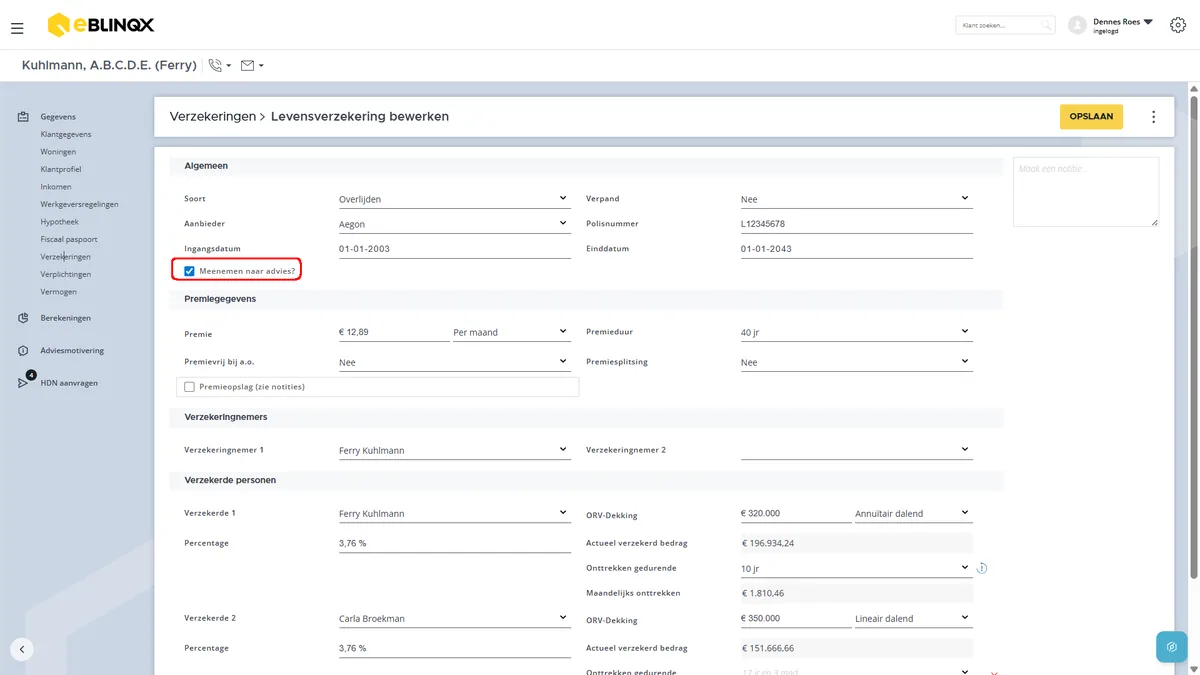Open the Premievrij bij a.o. dropdown
Screen dimensions: 1200x675
454,362
